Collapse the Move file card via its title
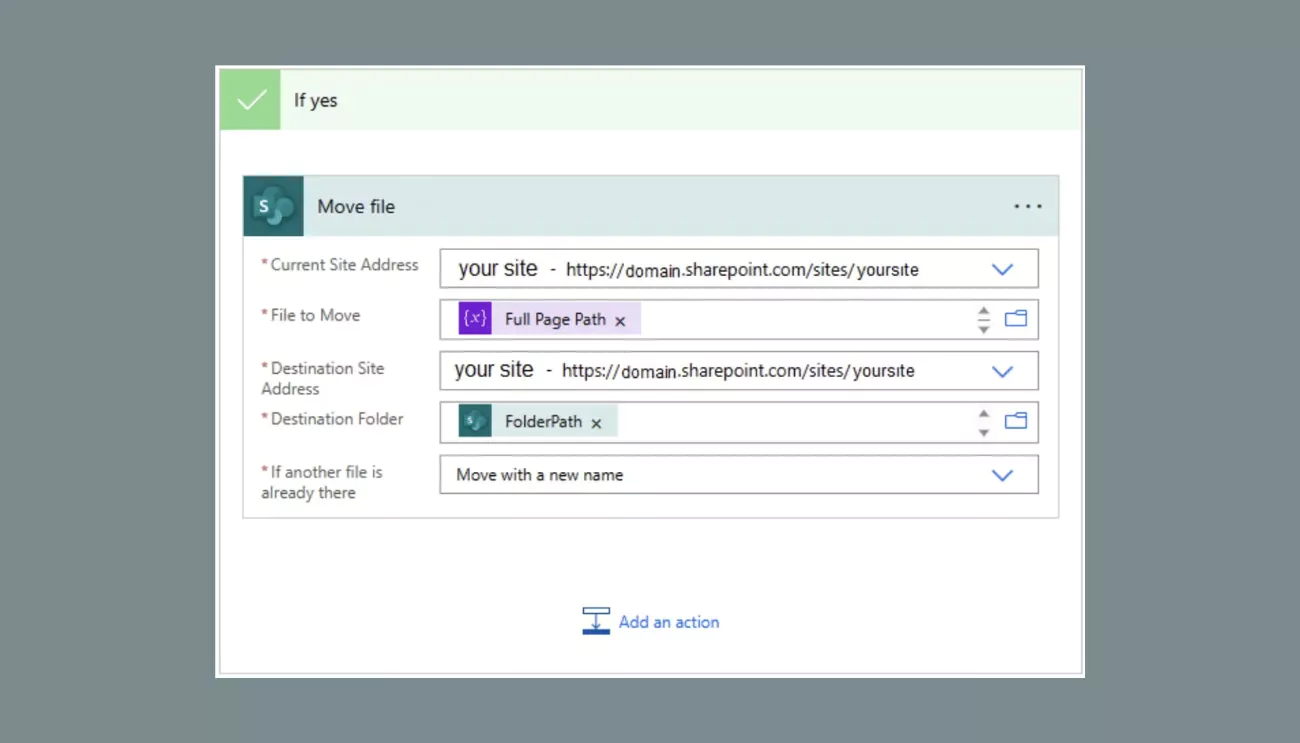 click(355, 206)
